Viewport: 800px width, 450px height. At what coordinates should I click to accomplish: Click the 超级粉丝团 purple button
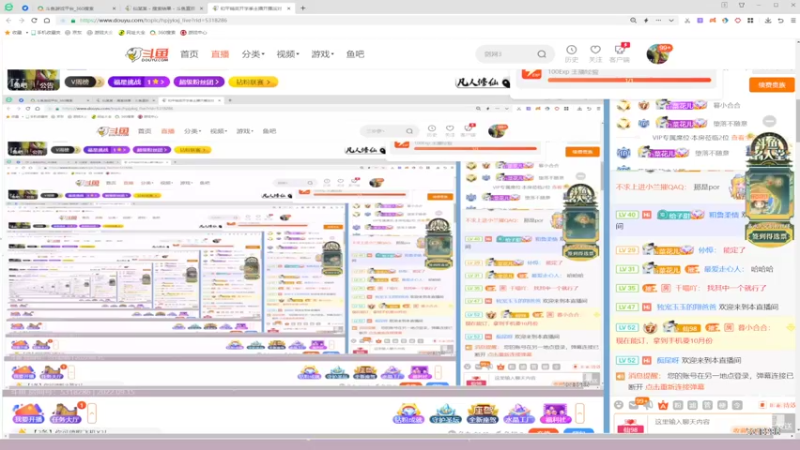coord(199,82)
